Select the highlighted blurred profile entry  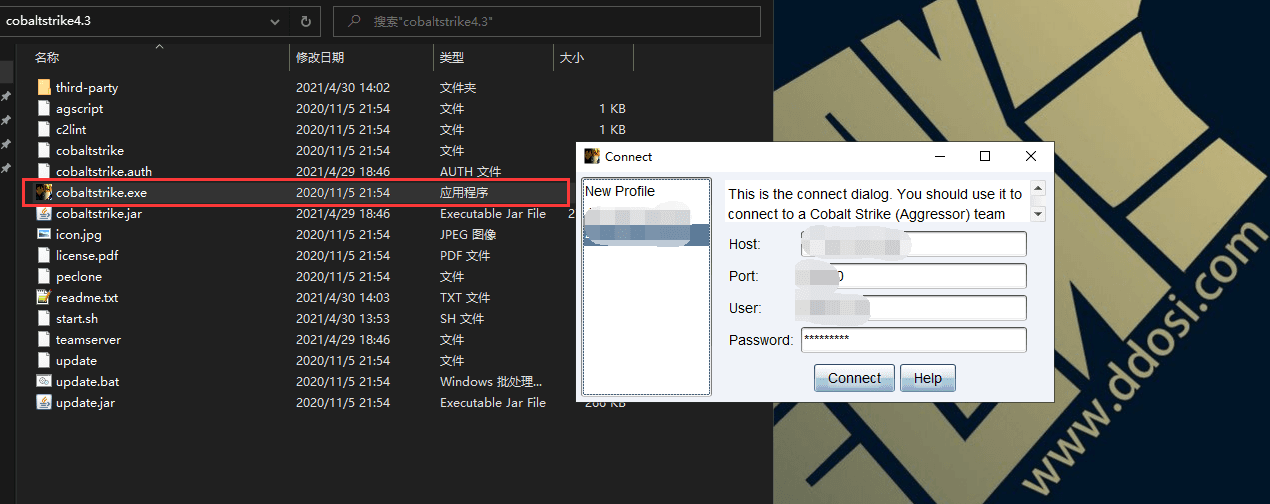646,234
